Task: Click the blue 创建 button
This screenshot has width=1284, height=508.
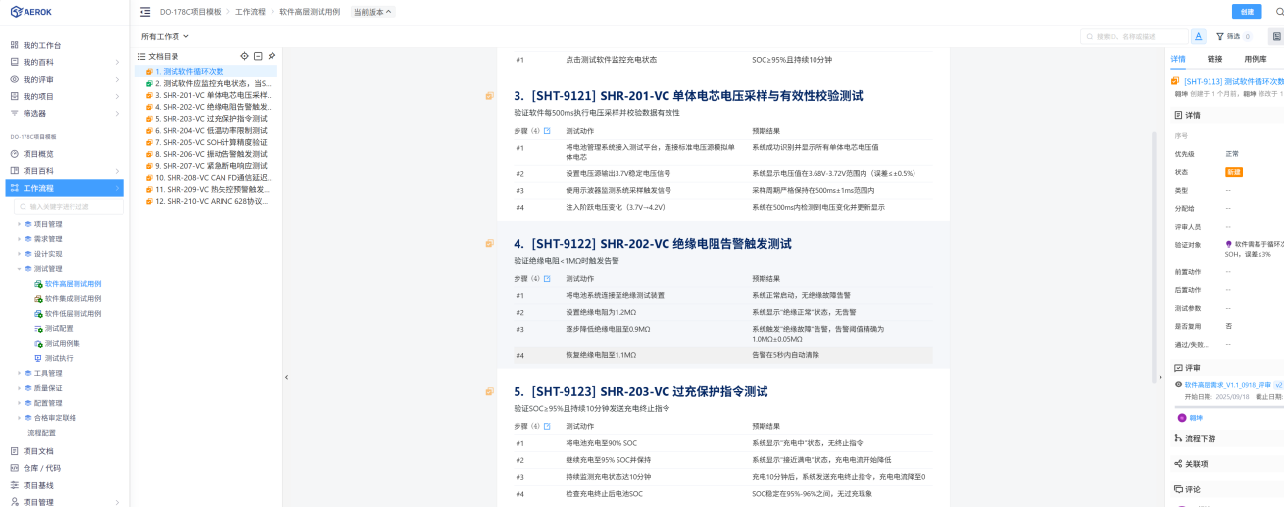Action: click(1246, 12)
